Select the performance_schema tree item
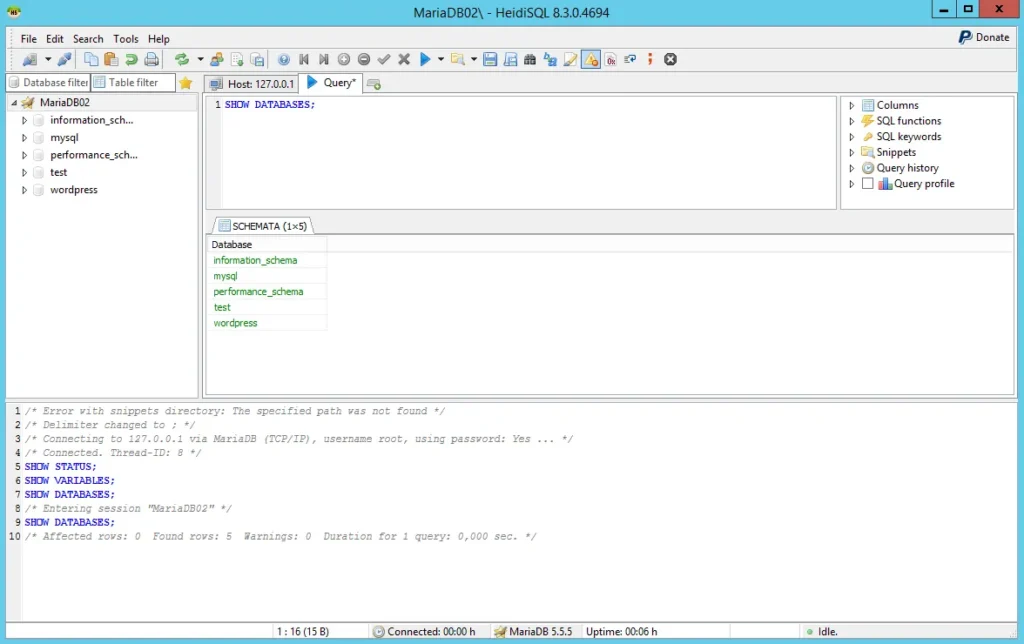Viewport: 1024px width, 644px height. pyautogui.click(x=93, y=155)
